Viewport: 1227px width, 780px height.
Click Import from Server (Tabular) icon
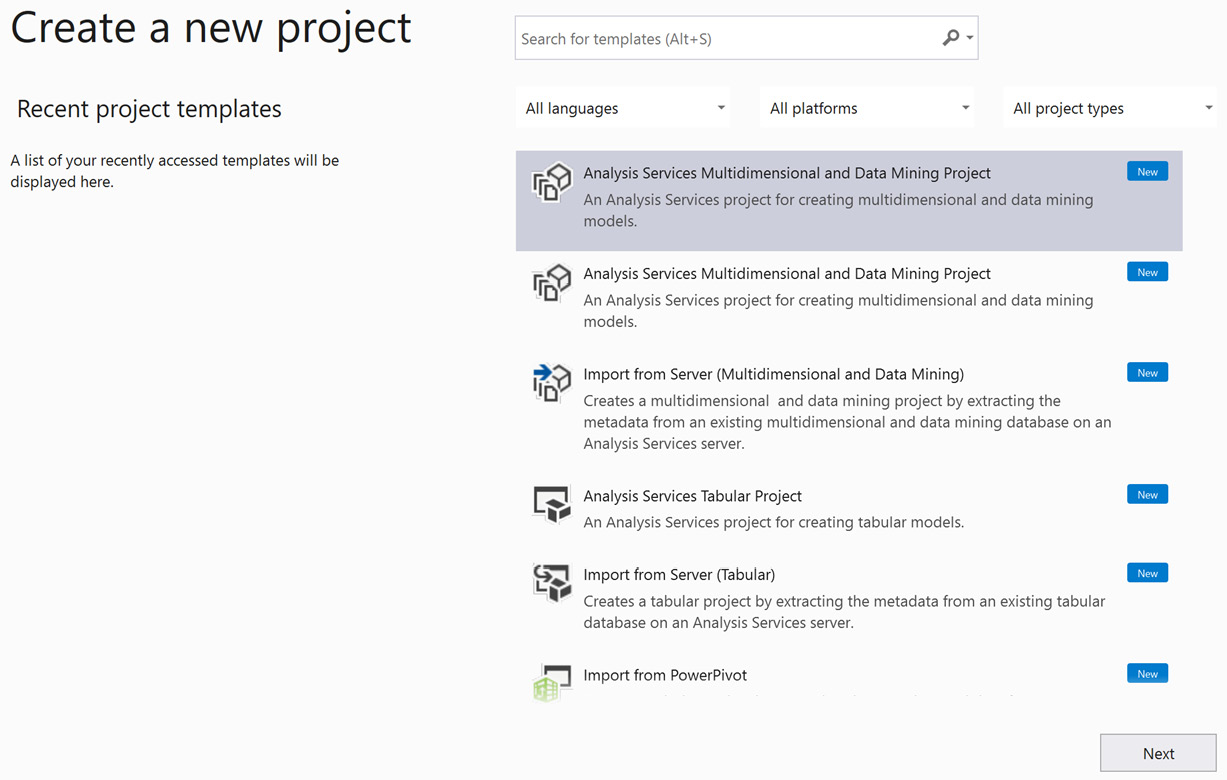click(x=552, y=583)
